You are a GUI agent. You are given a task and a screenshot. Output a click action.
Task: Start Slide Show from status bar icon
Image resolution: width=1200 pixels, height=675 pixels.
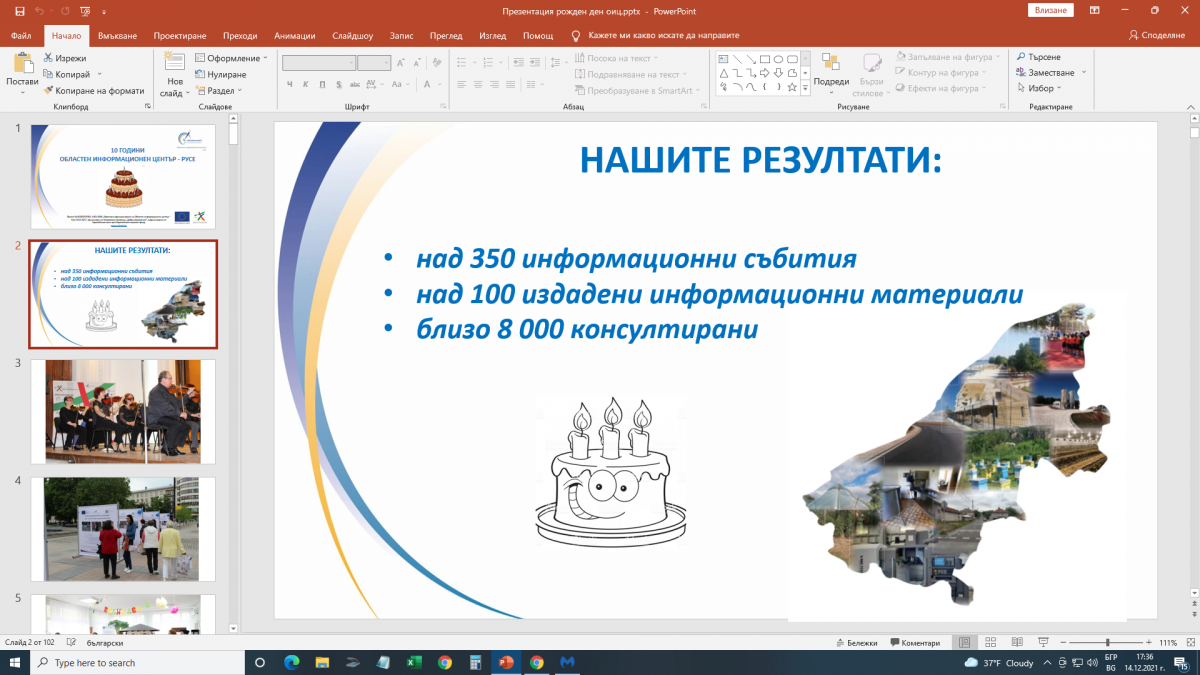click(1042, 643)
